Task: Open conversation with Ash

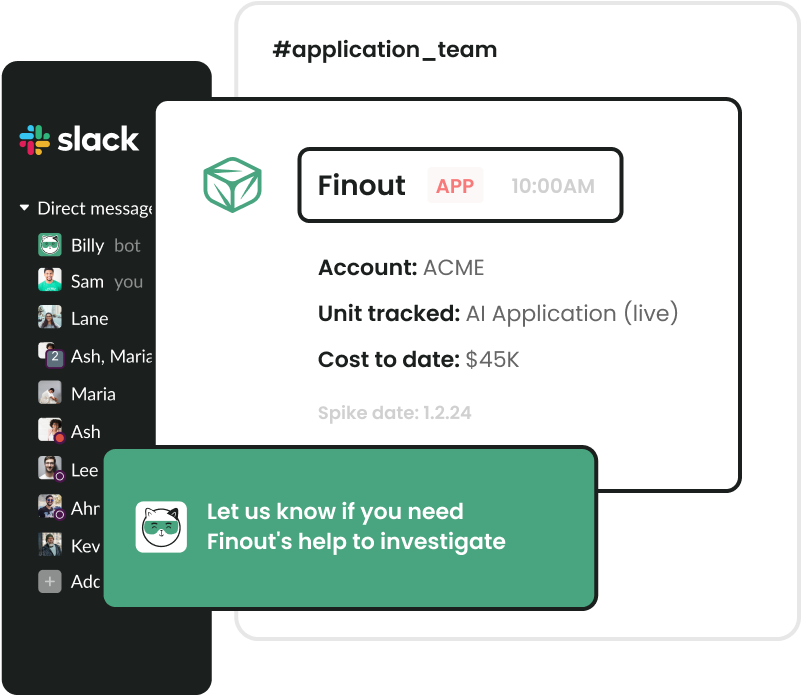Action: pos(85,432)
